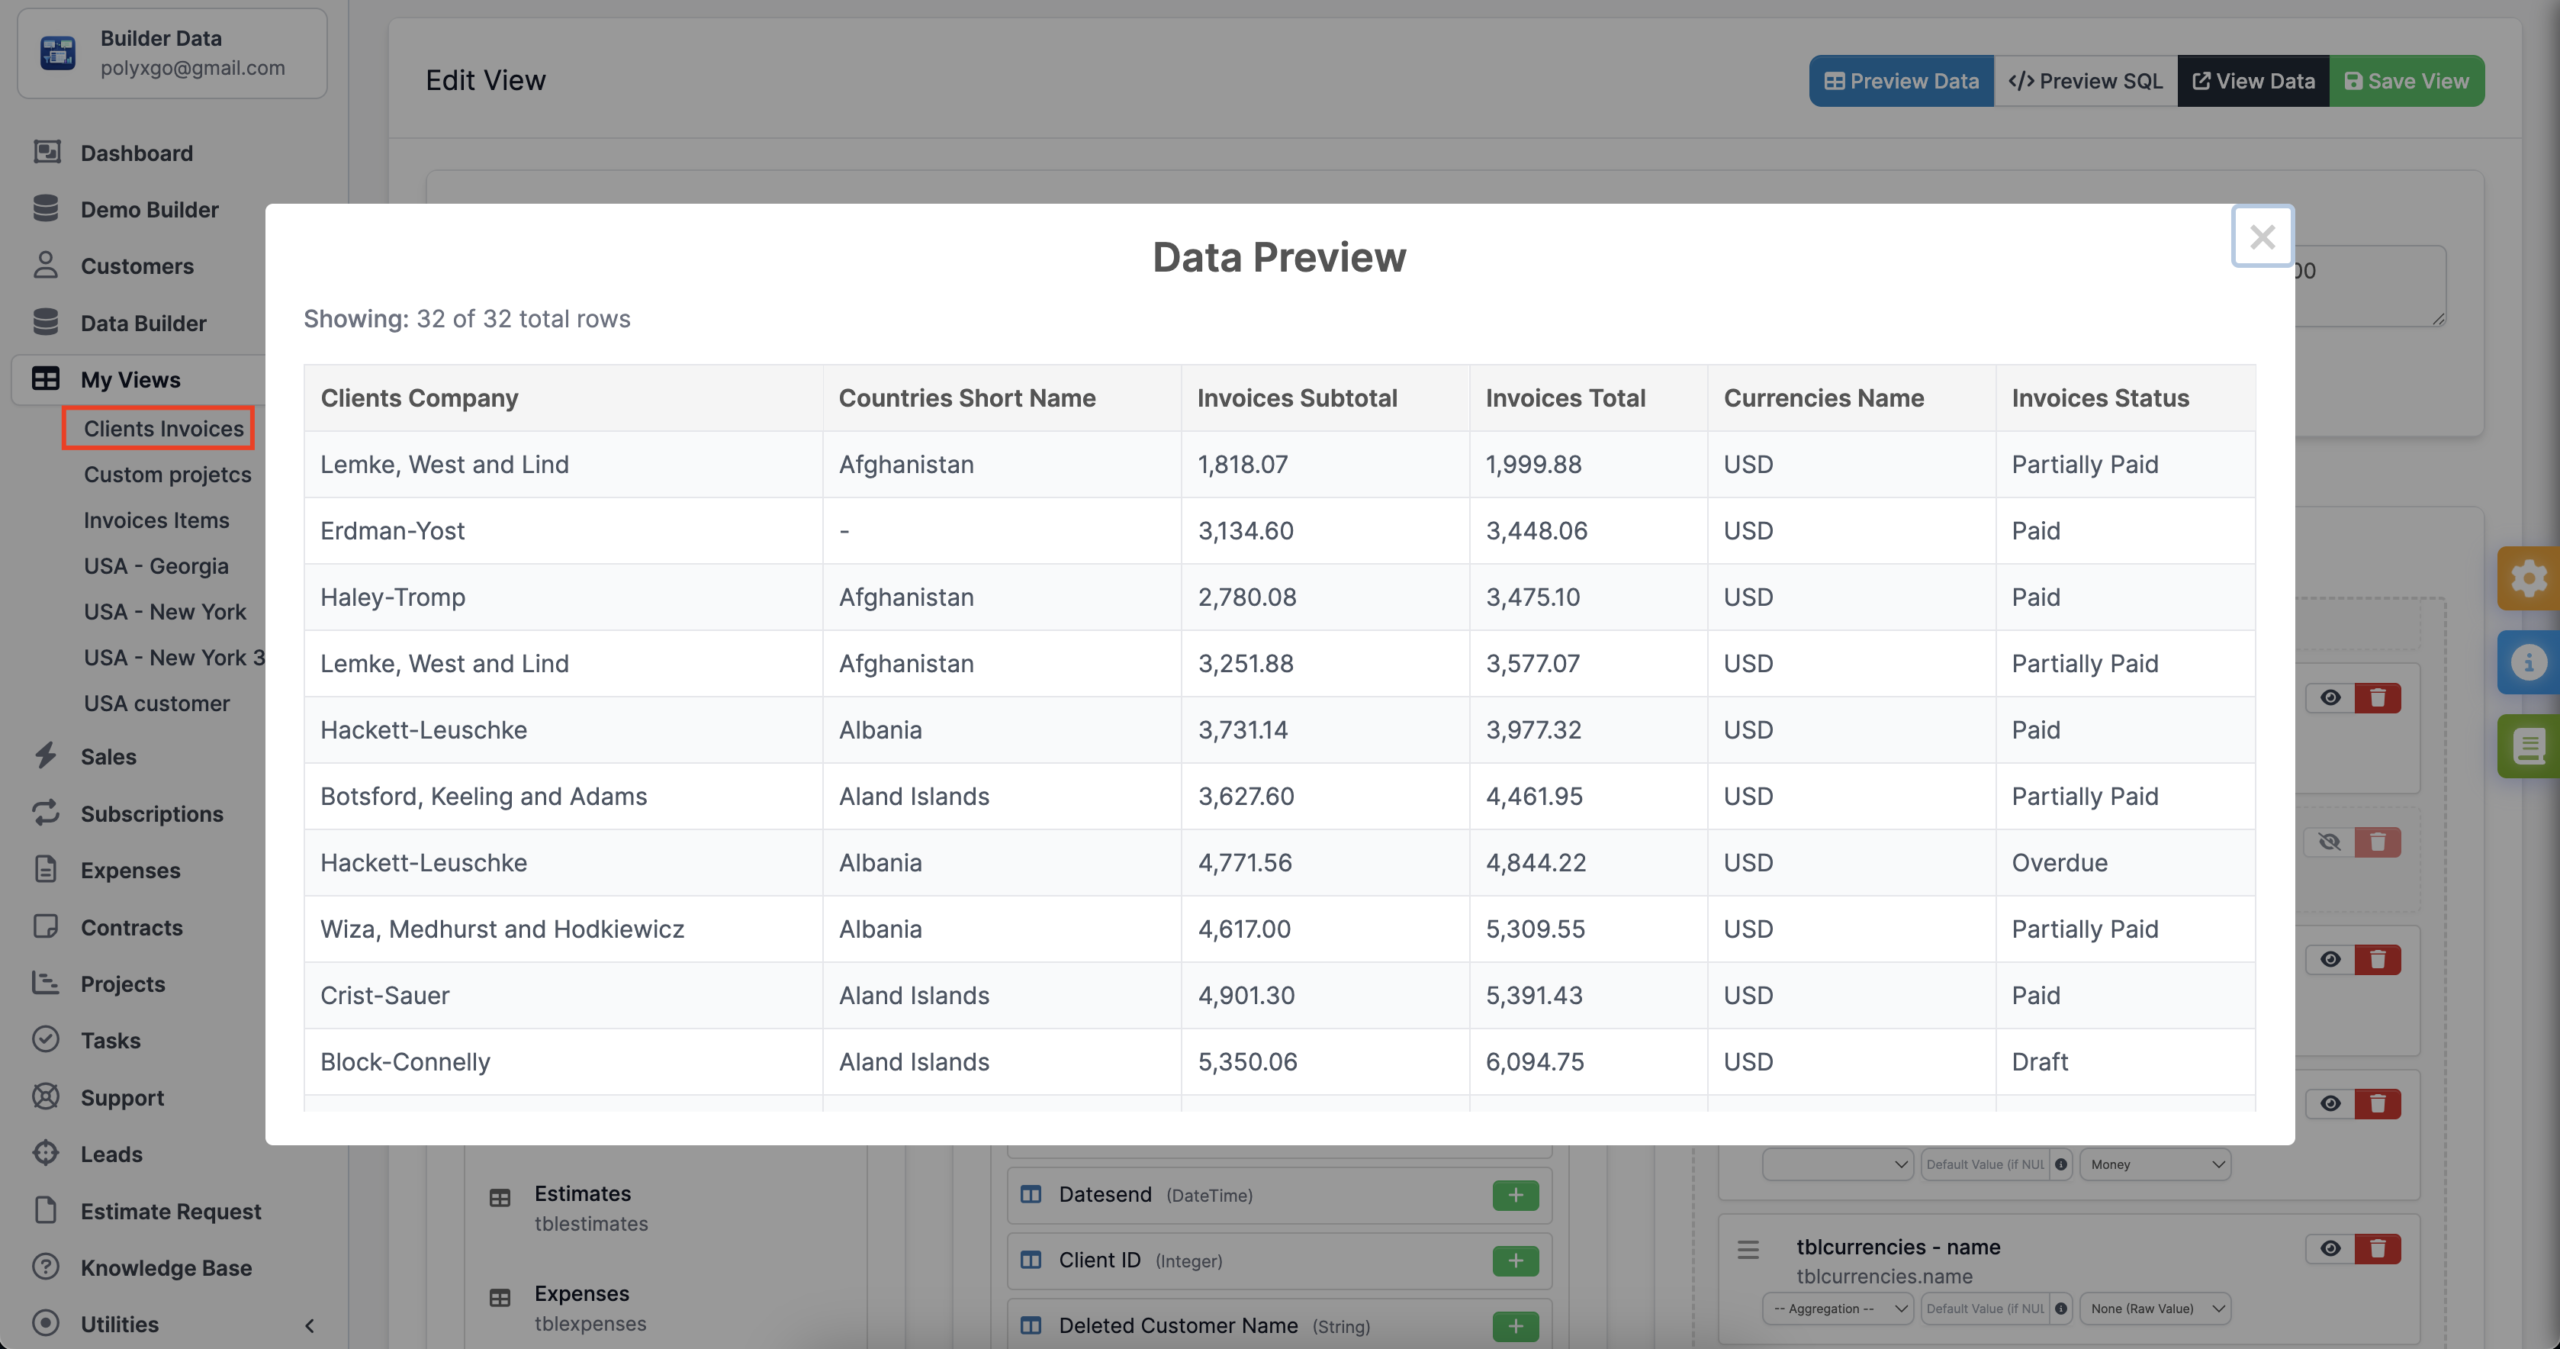The height and width of the screenshot is (1349, 2560).
Task: Open the Money format dropdown
Action: click(x=2155, y=1165)
